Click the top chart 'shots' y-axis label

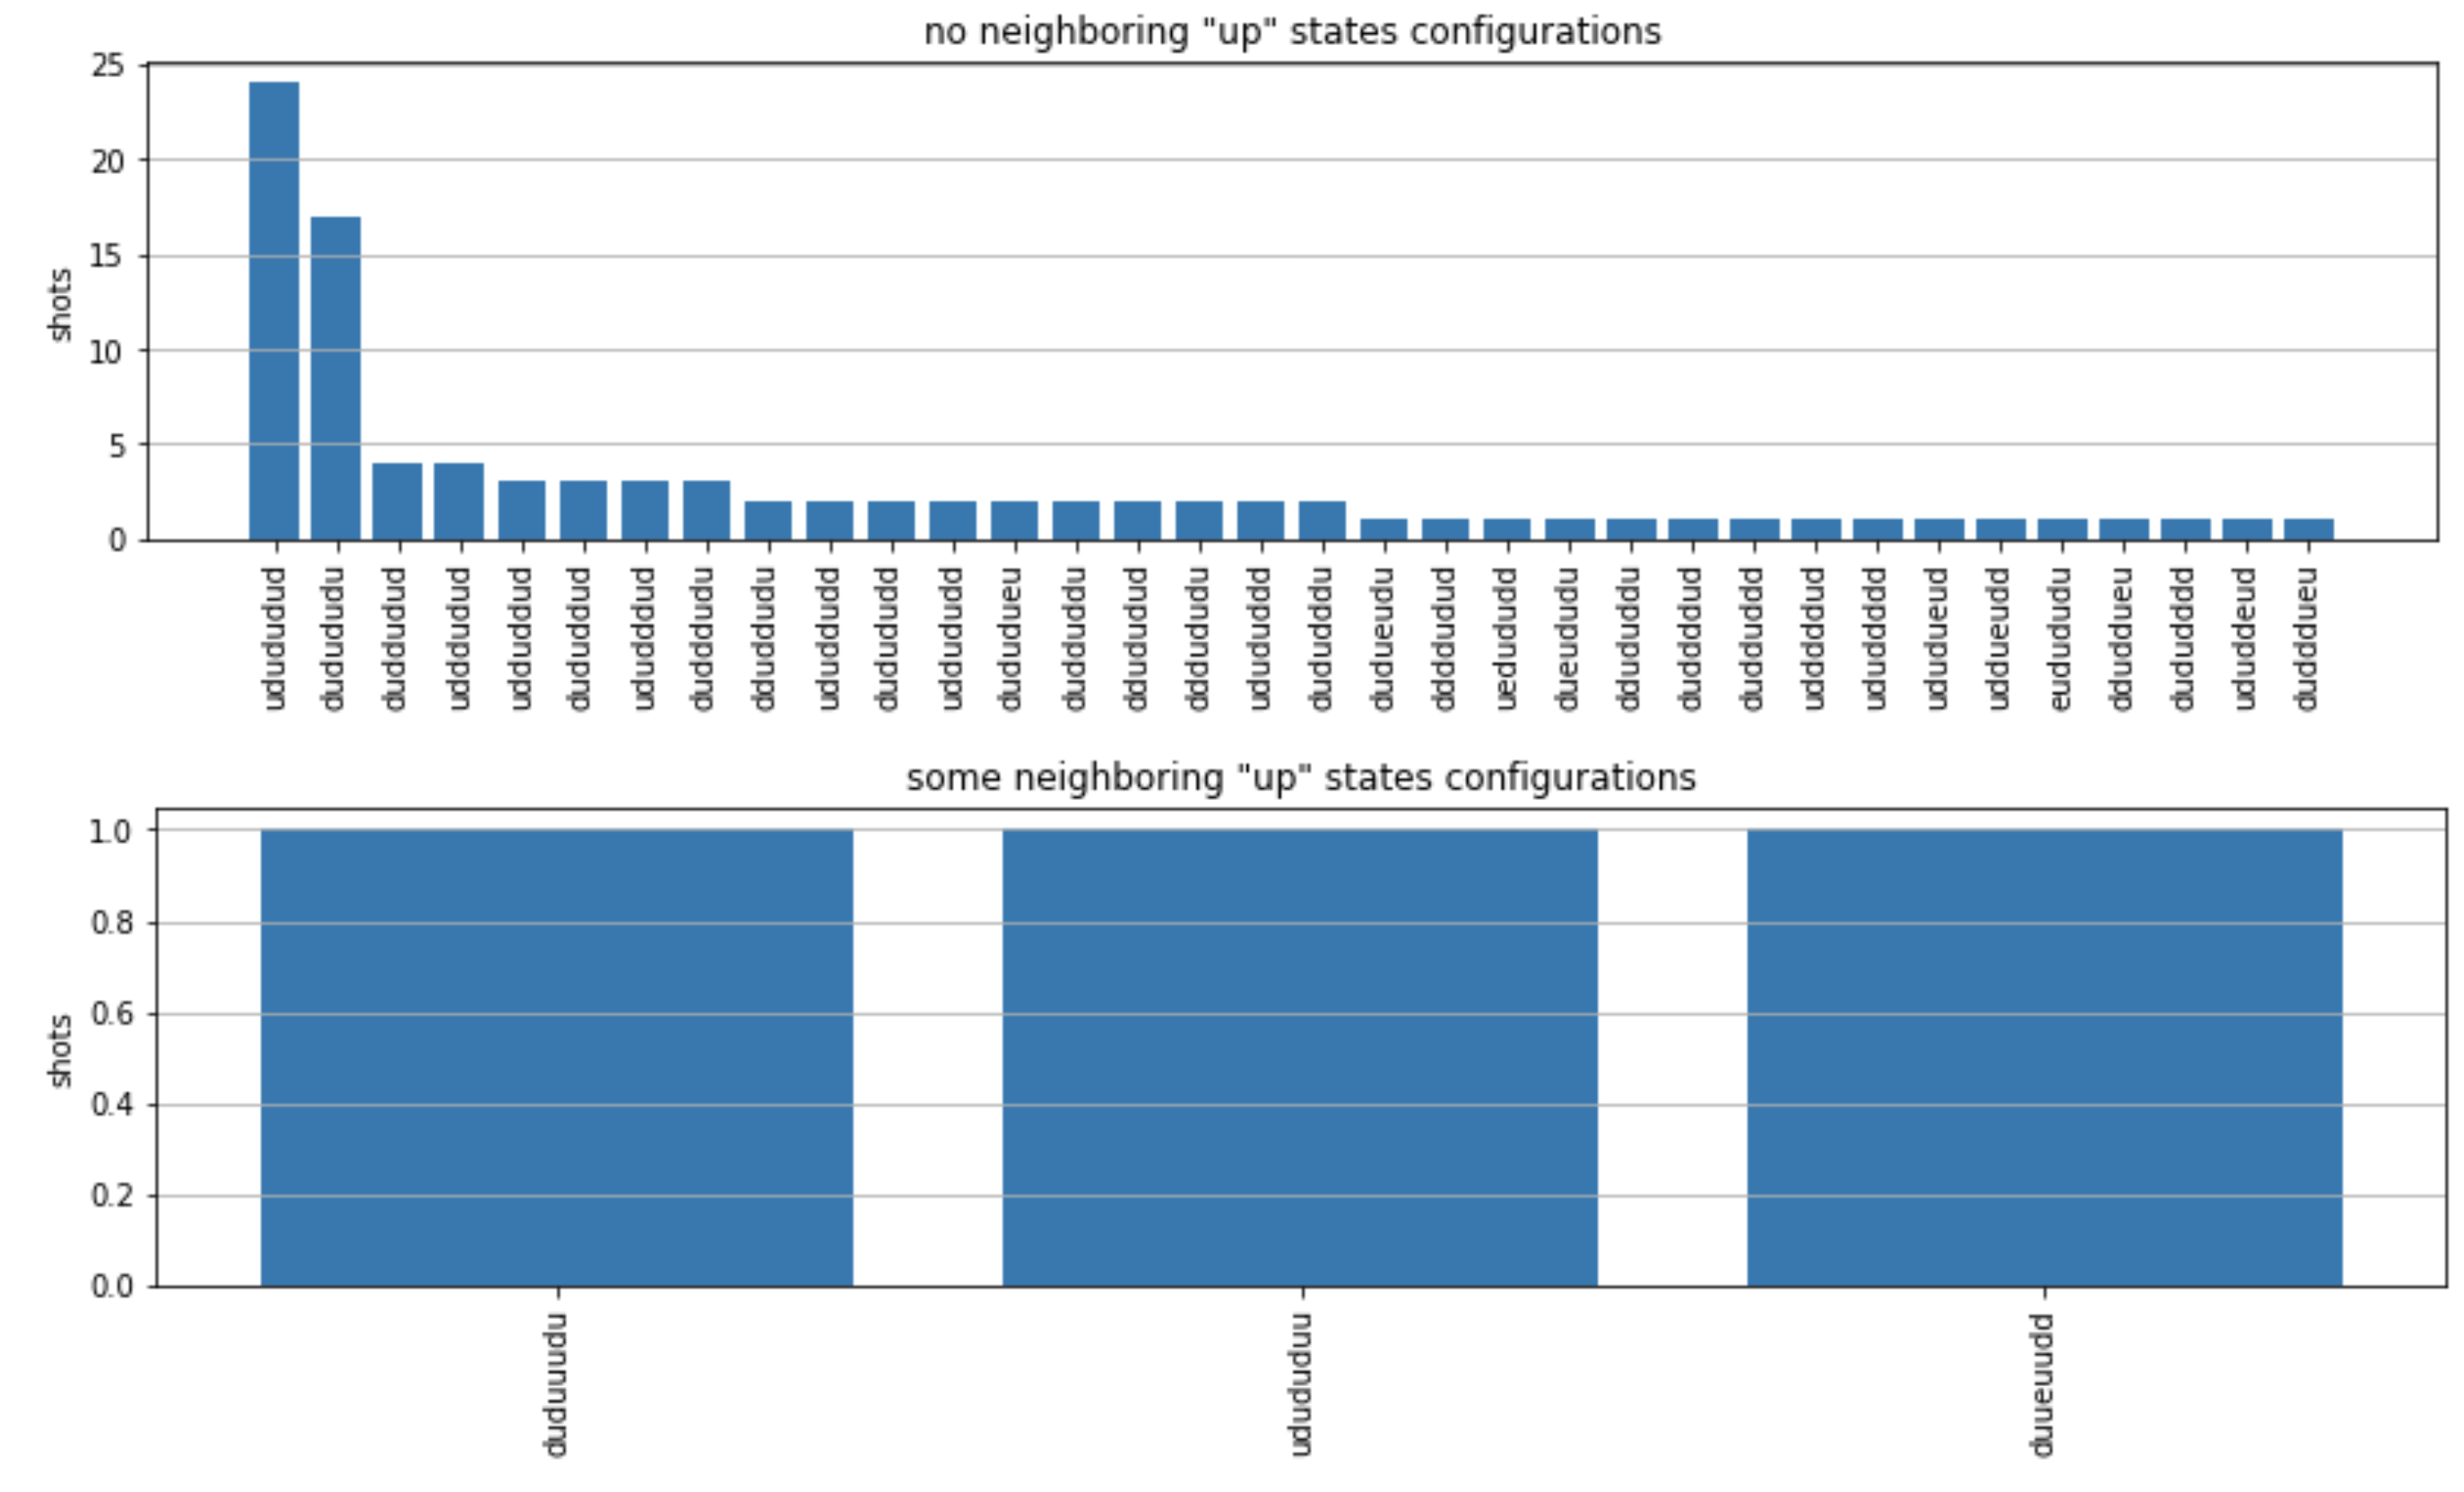click(x=60, y=305)
